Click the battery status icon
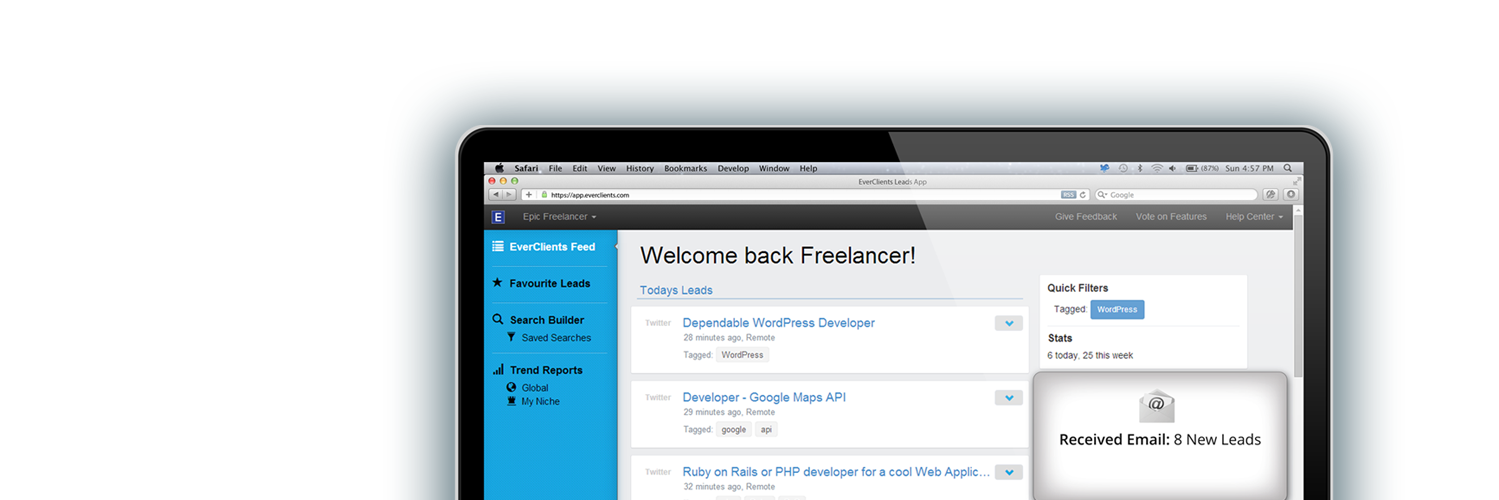Screen dimensions: 1499x500 click(1192, 168)
